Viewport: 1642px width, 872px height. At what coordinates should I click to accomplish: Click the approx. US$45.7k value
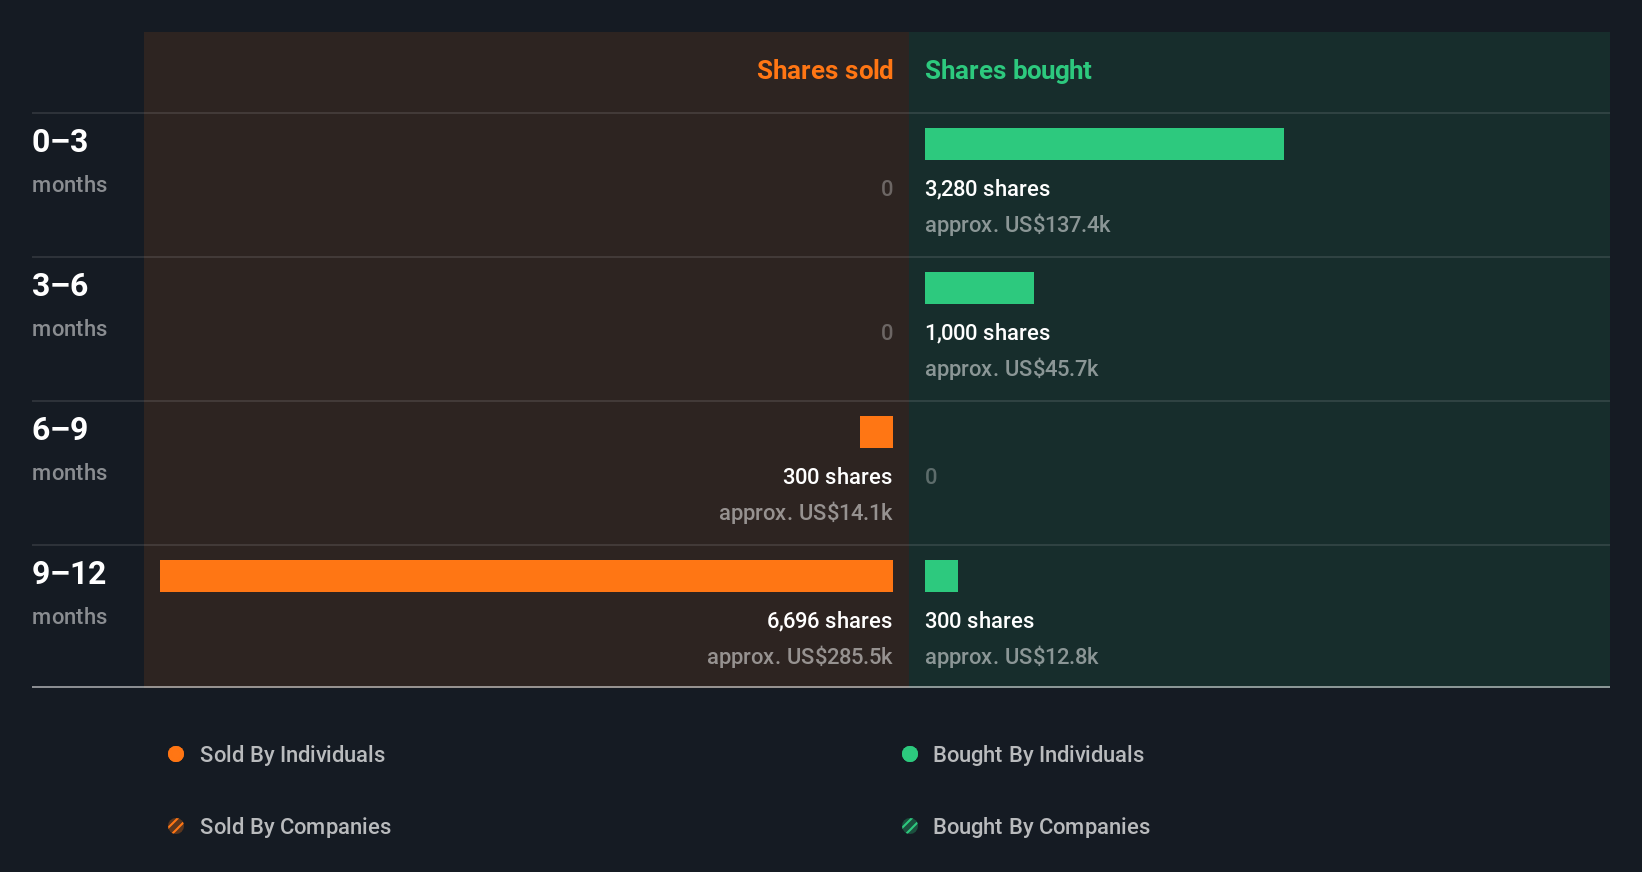click(1011, 369)
